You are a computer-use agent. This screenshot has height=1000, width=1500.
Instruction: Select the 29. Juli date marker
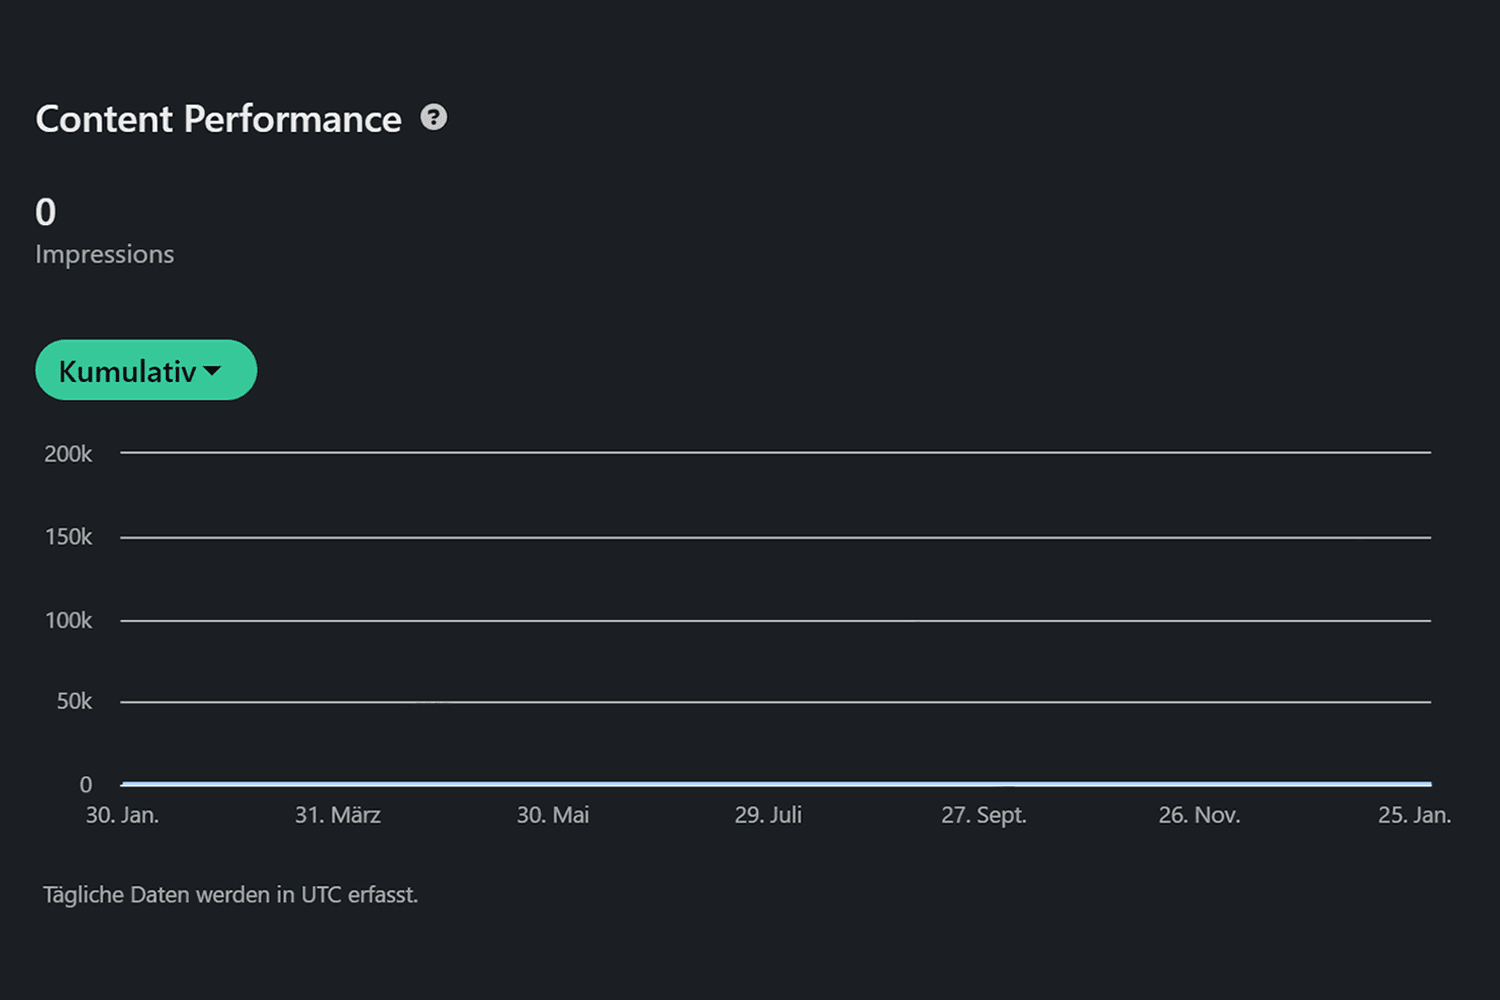[768, 815]
